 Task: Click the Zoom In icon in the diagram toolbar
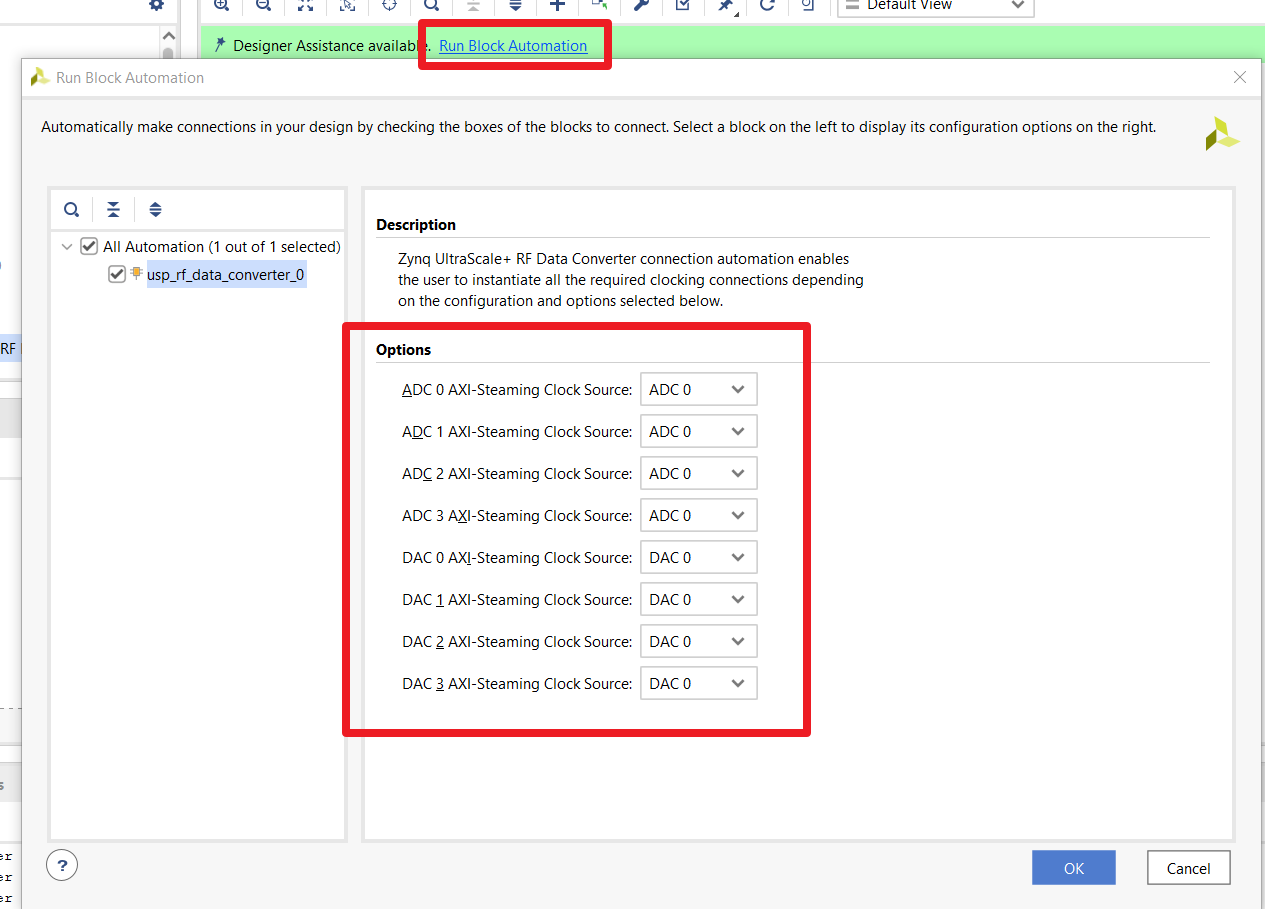coord(221,5)
